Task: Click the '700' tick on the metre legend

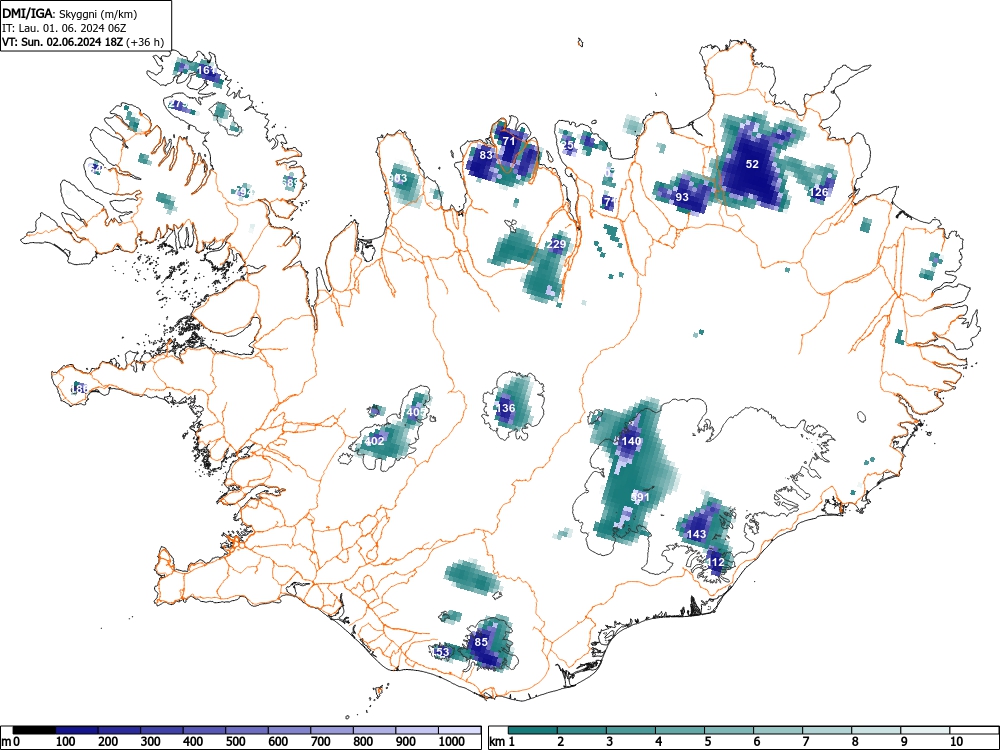Action: click(321, 742)
